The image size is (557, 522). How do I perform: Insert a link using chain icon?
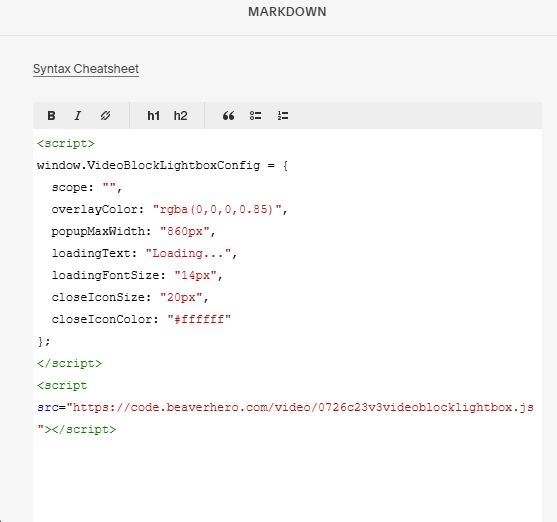(105, 115)
